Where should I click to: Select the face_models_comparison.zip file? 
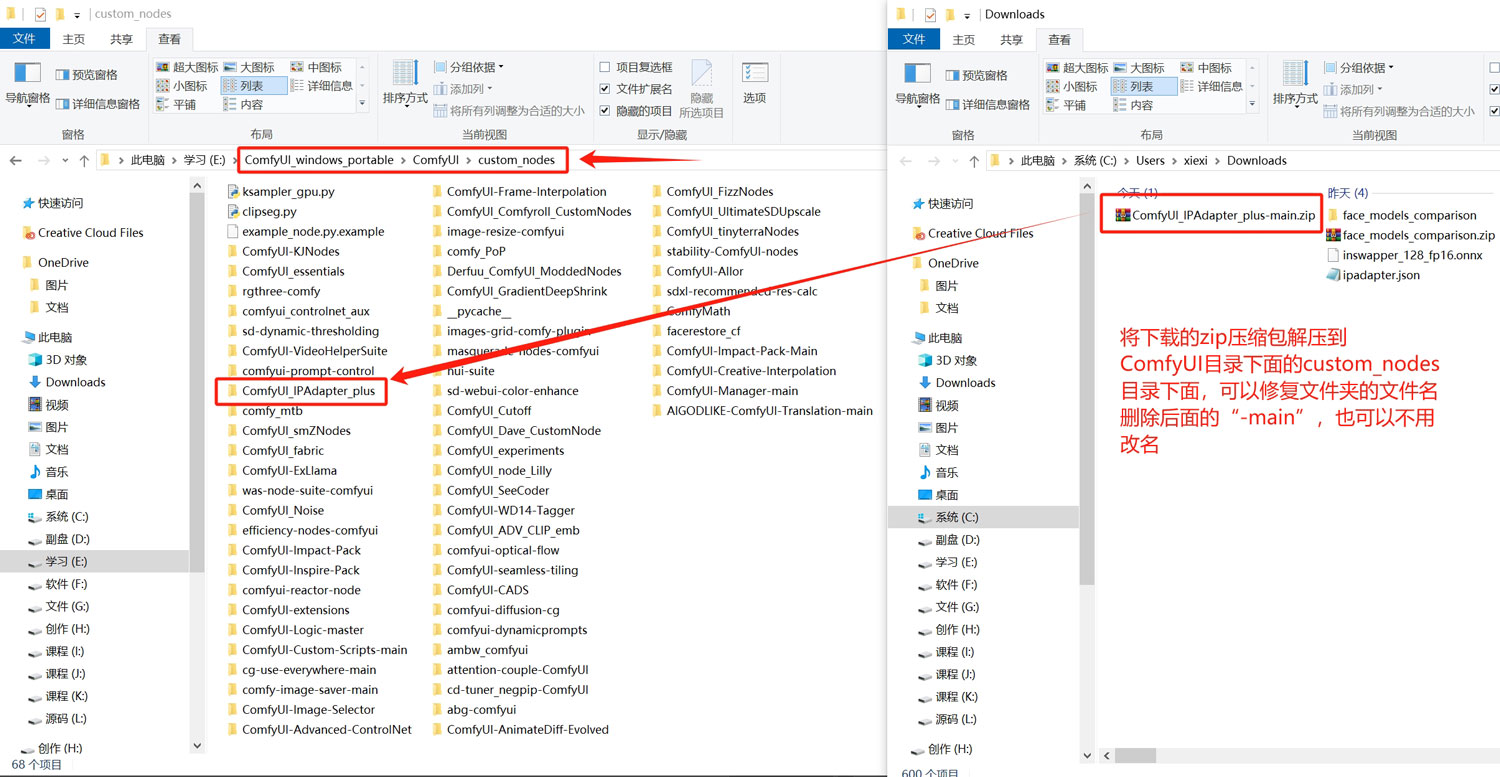[x=1410, y=235]
